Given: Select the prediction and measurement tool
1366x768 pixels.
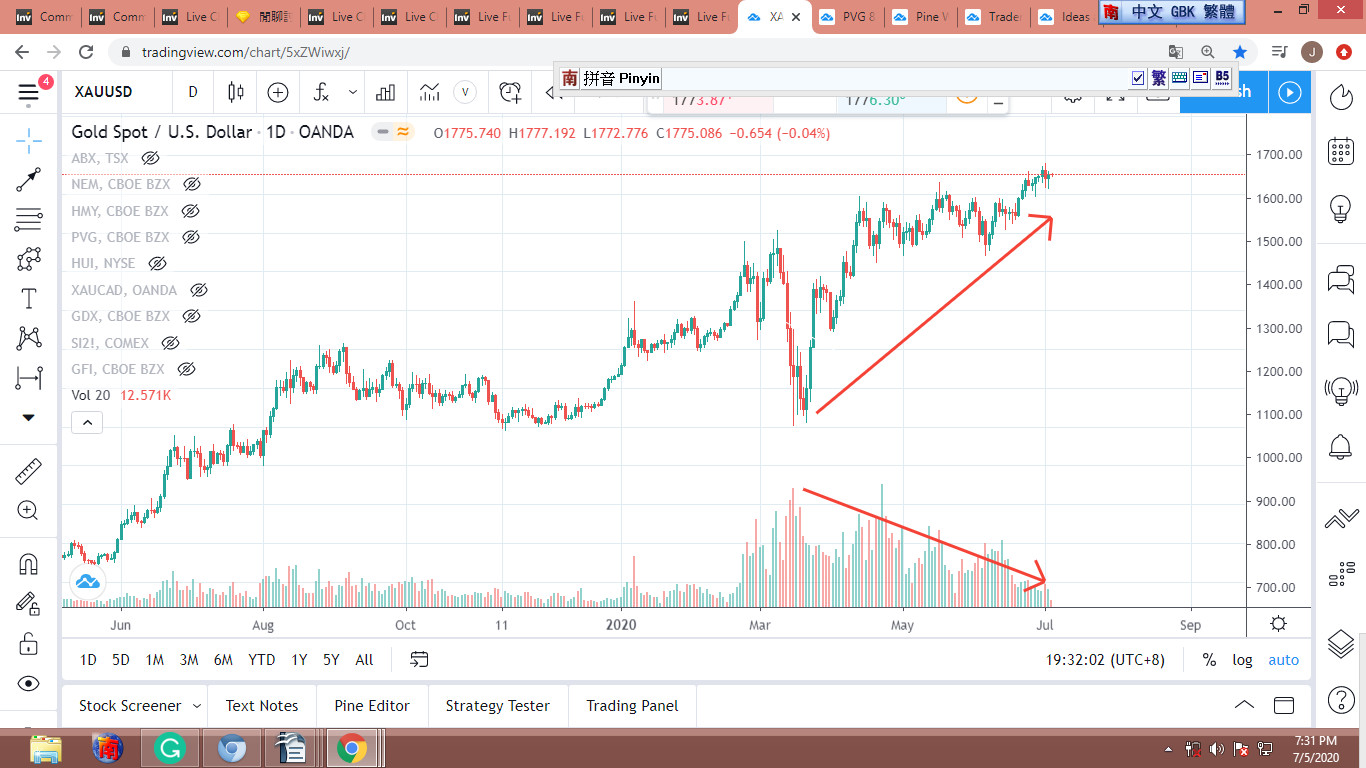Looking at the screenshot, I should tap(28, 378).
